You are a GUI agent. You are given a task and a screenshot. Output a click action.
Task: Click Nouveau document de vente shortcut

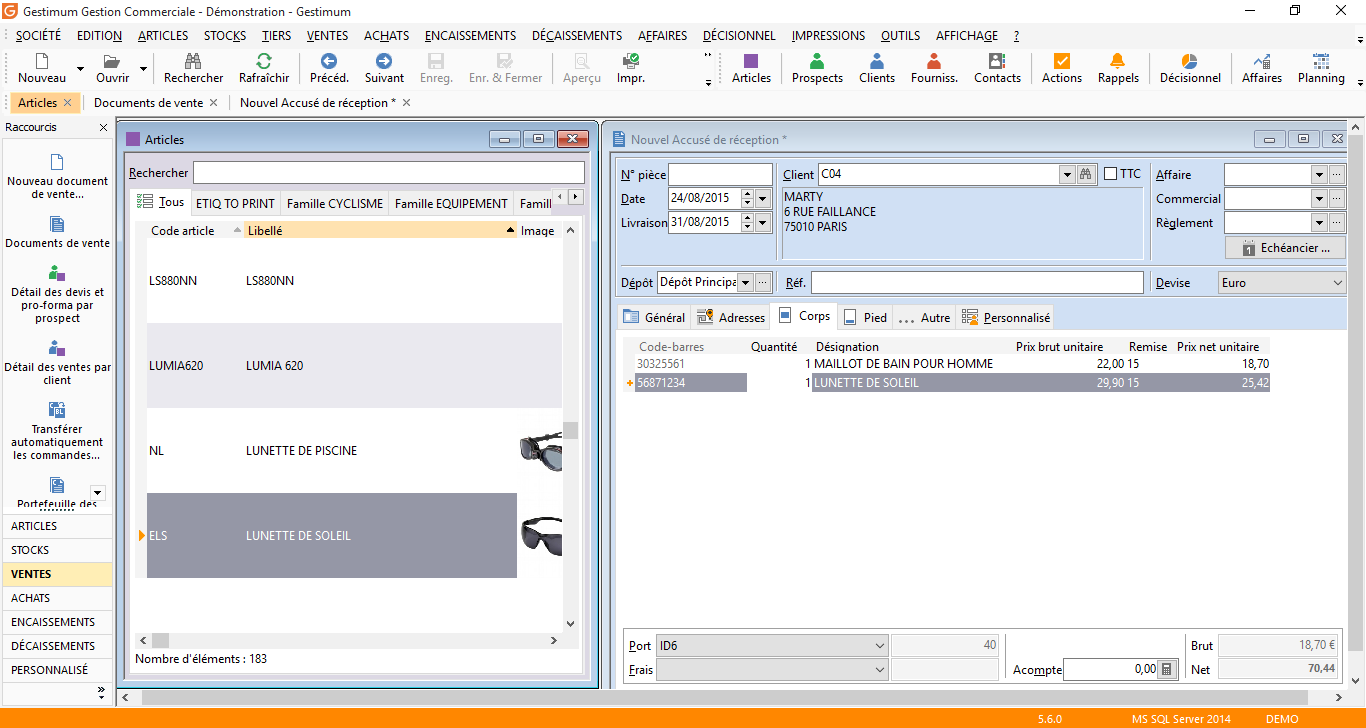(x=57, y=177)
